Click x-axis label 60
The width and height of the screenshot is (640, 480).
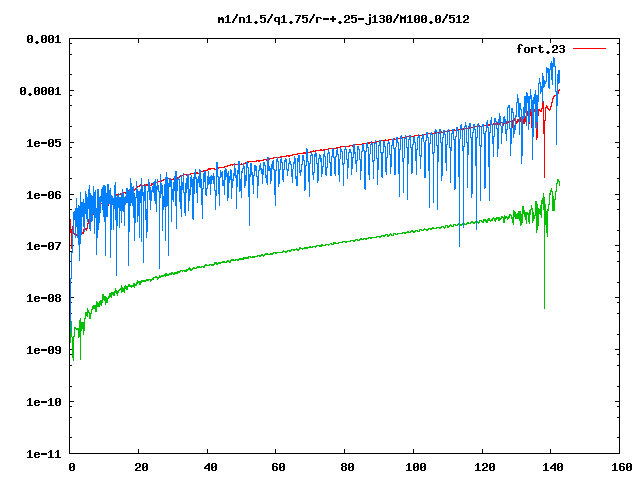click(x=278, y=467)
